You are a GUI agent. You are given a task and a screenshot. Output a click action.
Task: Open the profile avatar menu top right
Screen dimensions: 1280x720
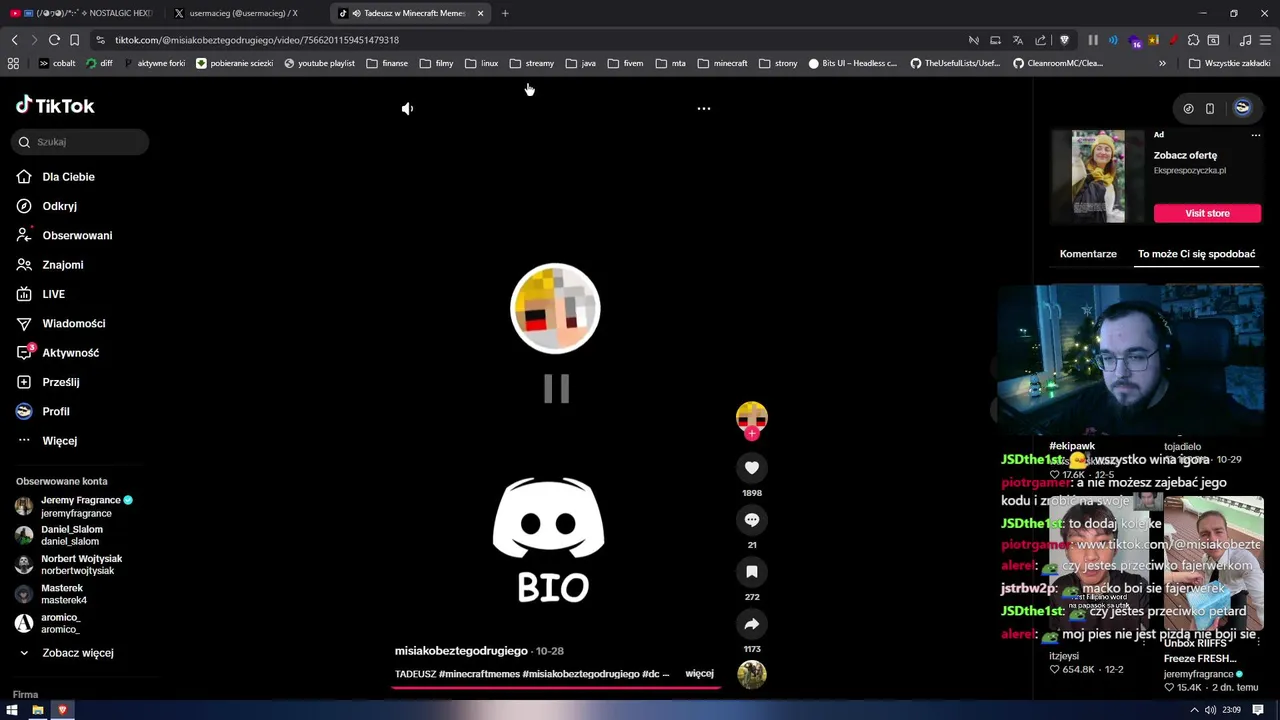1242,108
